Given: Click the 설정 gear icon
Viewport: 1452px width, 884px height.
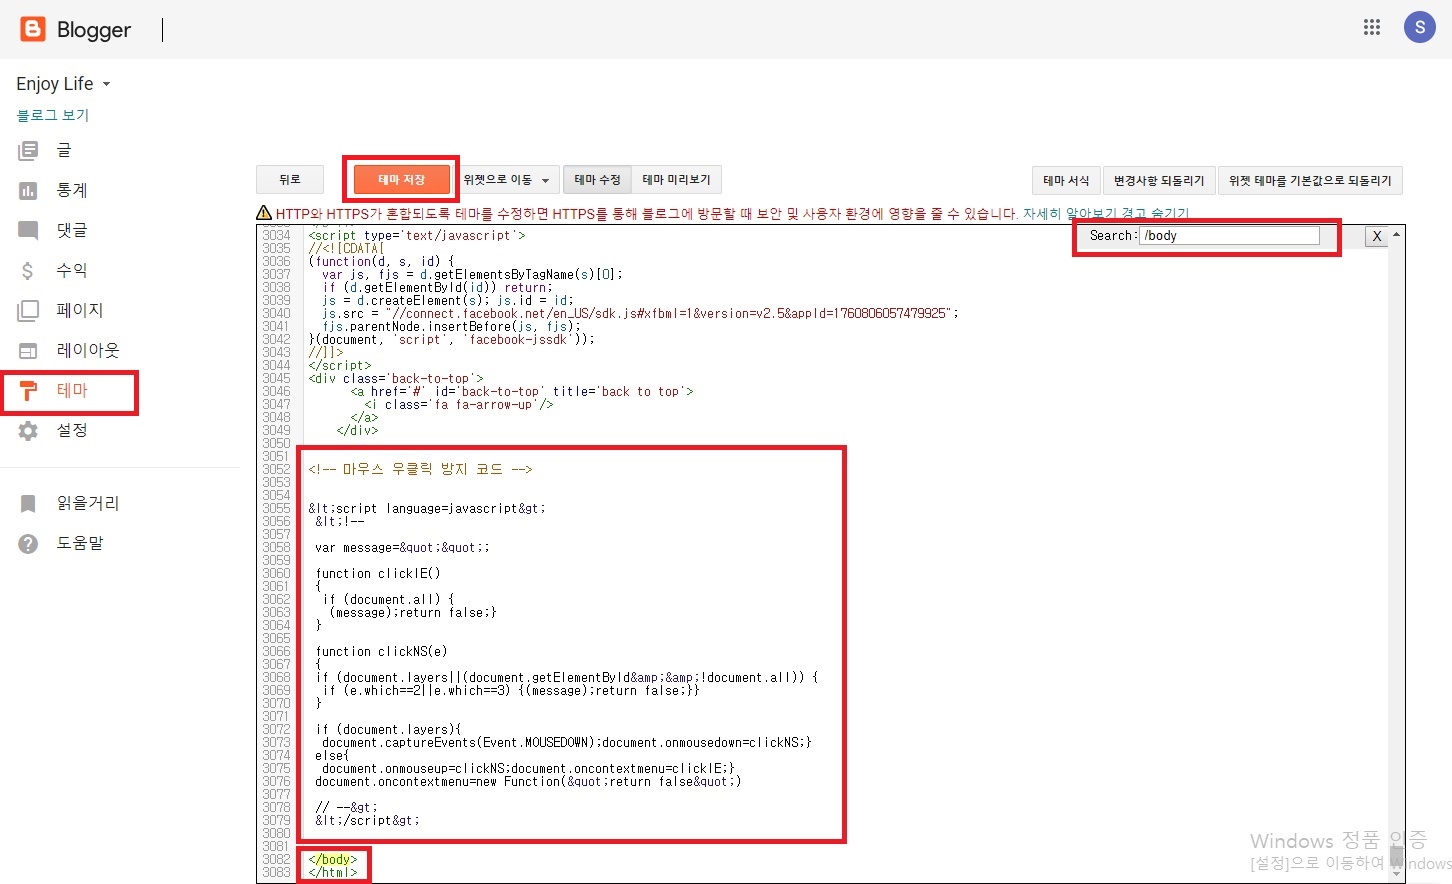Looking at the screenshot, I should click(x=28, y=430).
